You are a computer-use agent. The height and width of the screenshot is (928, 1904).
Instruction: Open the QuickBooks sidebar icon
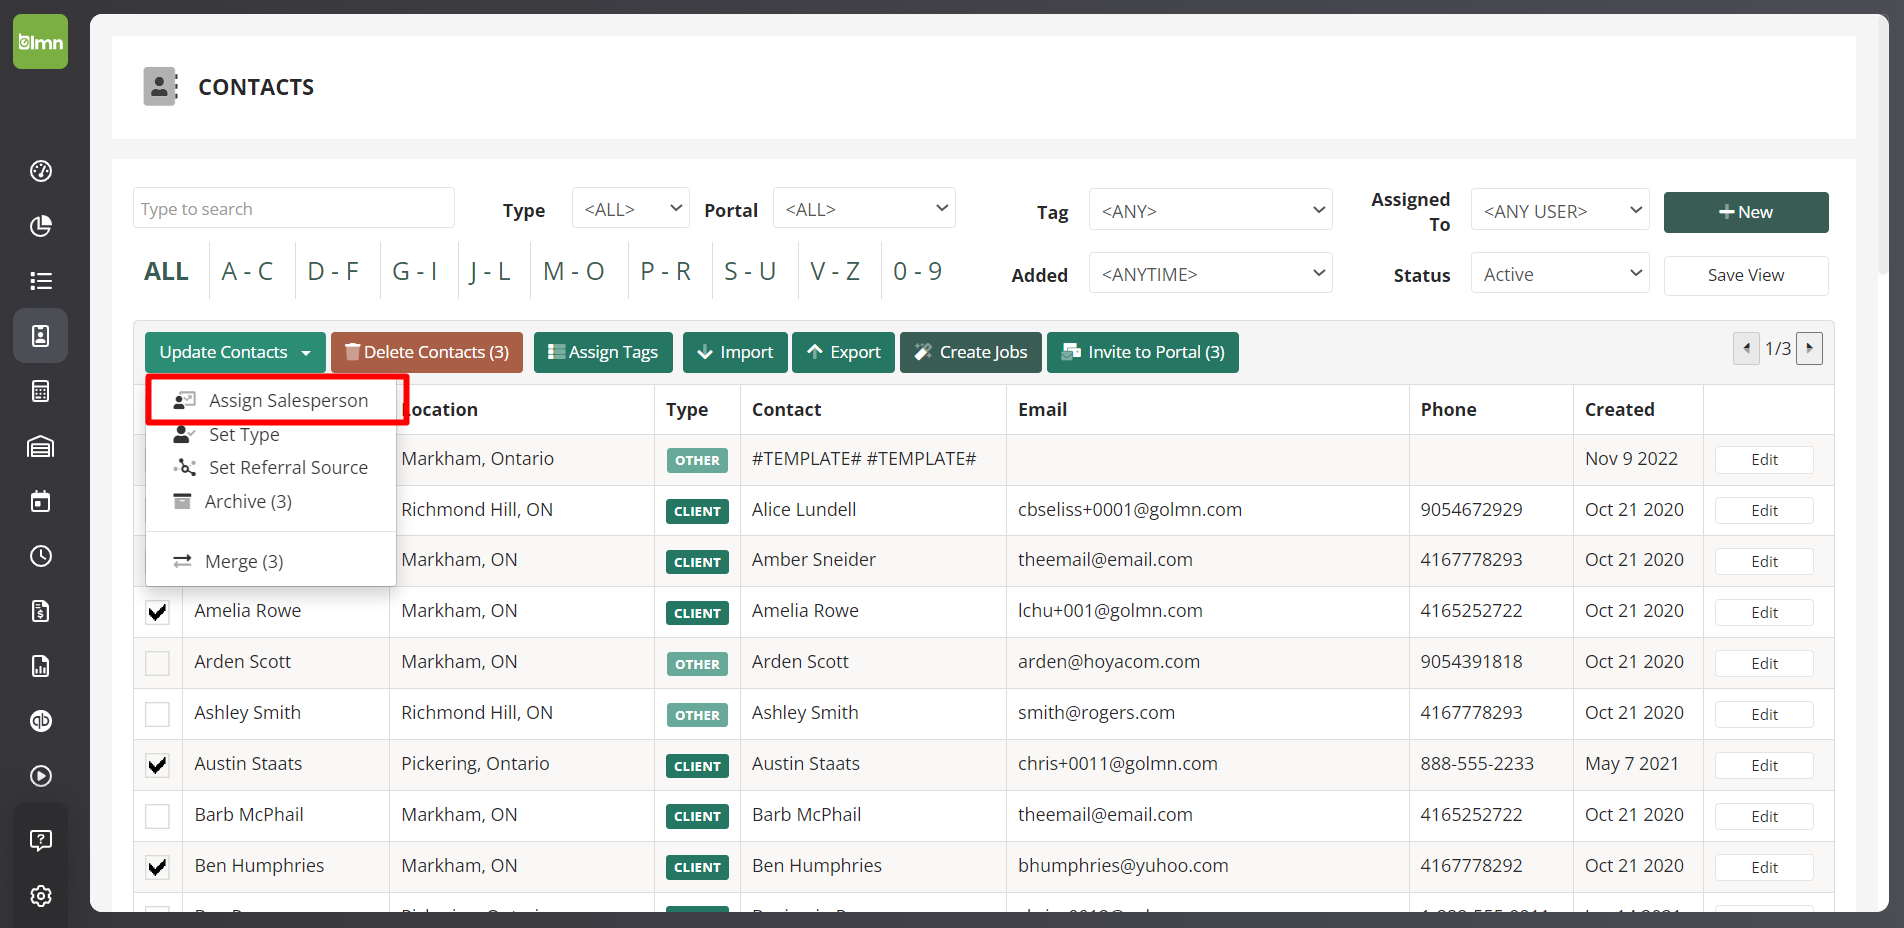pyautogui.click(x=41, y=721)
